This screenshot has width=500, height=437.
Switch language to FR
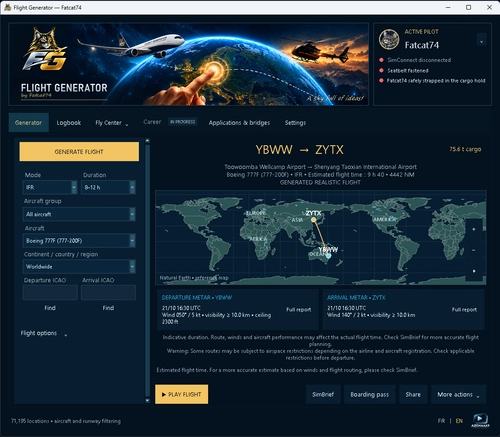pyautogui.click(x=441, y=421)
